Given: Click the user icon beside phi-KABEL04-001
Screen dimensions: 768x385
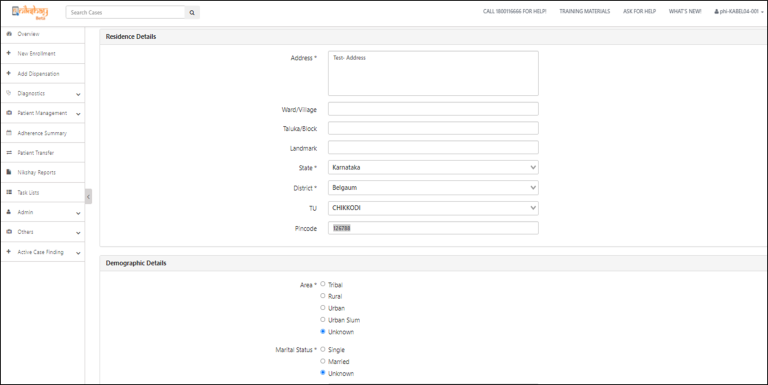Looking at the screenshot, I should 717,11.
